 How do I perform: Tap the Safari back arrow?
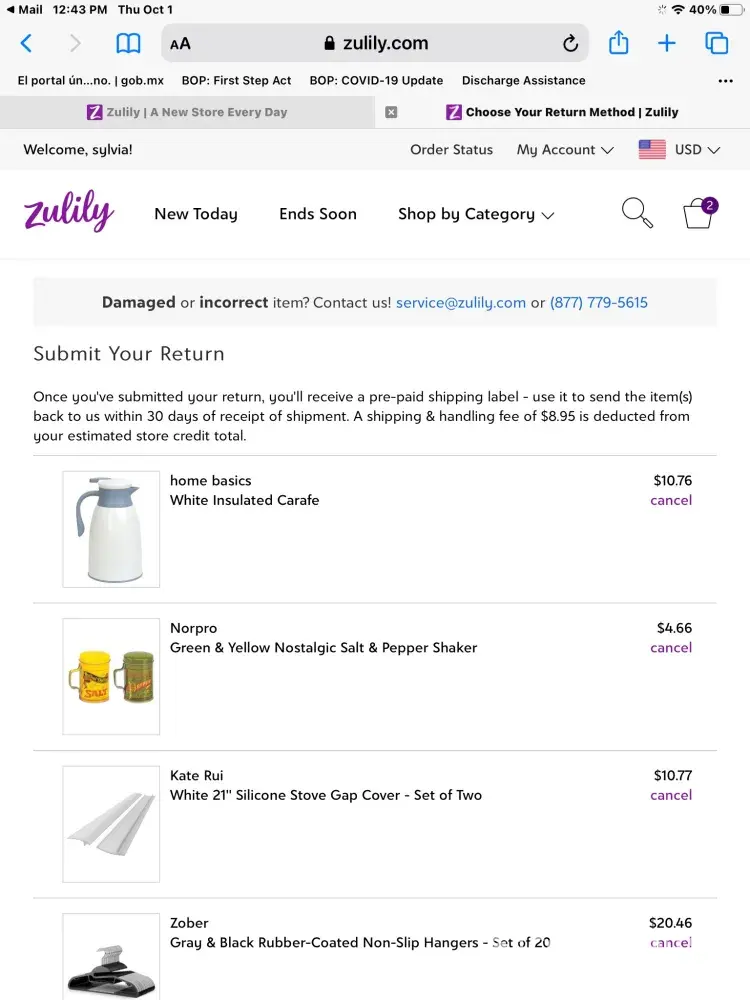coord(27,43)
